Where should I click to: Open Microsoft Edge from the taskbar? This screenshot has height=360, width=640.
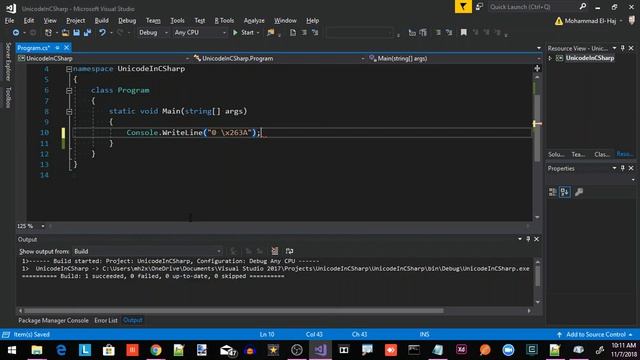point(61,350)
